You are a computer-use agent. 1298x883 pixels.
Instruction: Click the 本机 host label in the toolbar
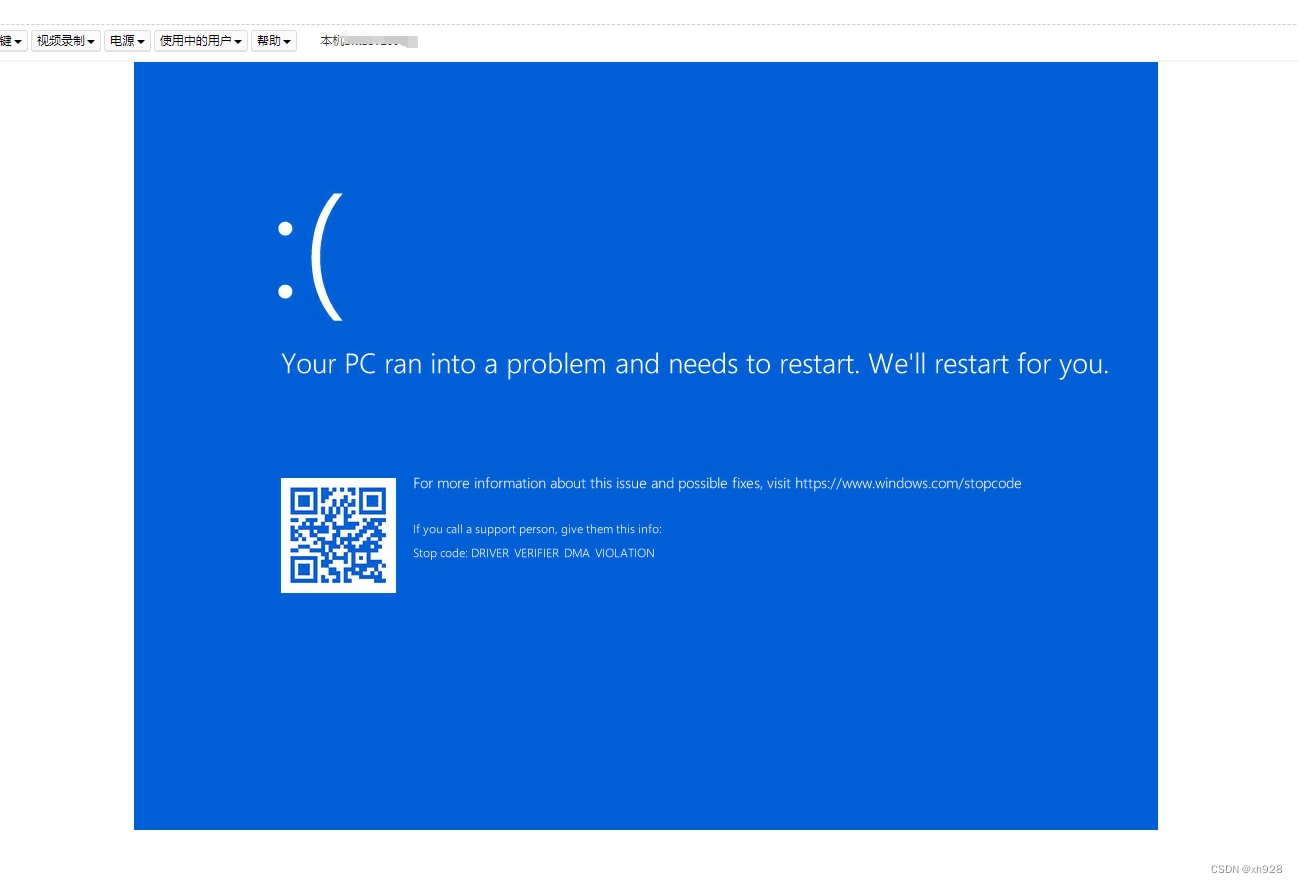pos(367,41)
